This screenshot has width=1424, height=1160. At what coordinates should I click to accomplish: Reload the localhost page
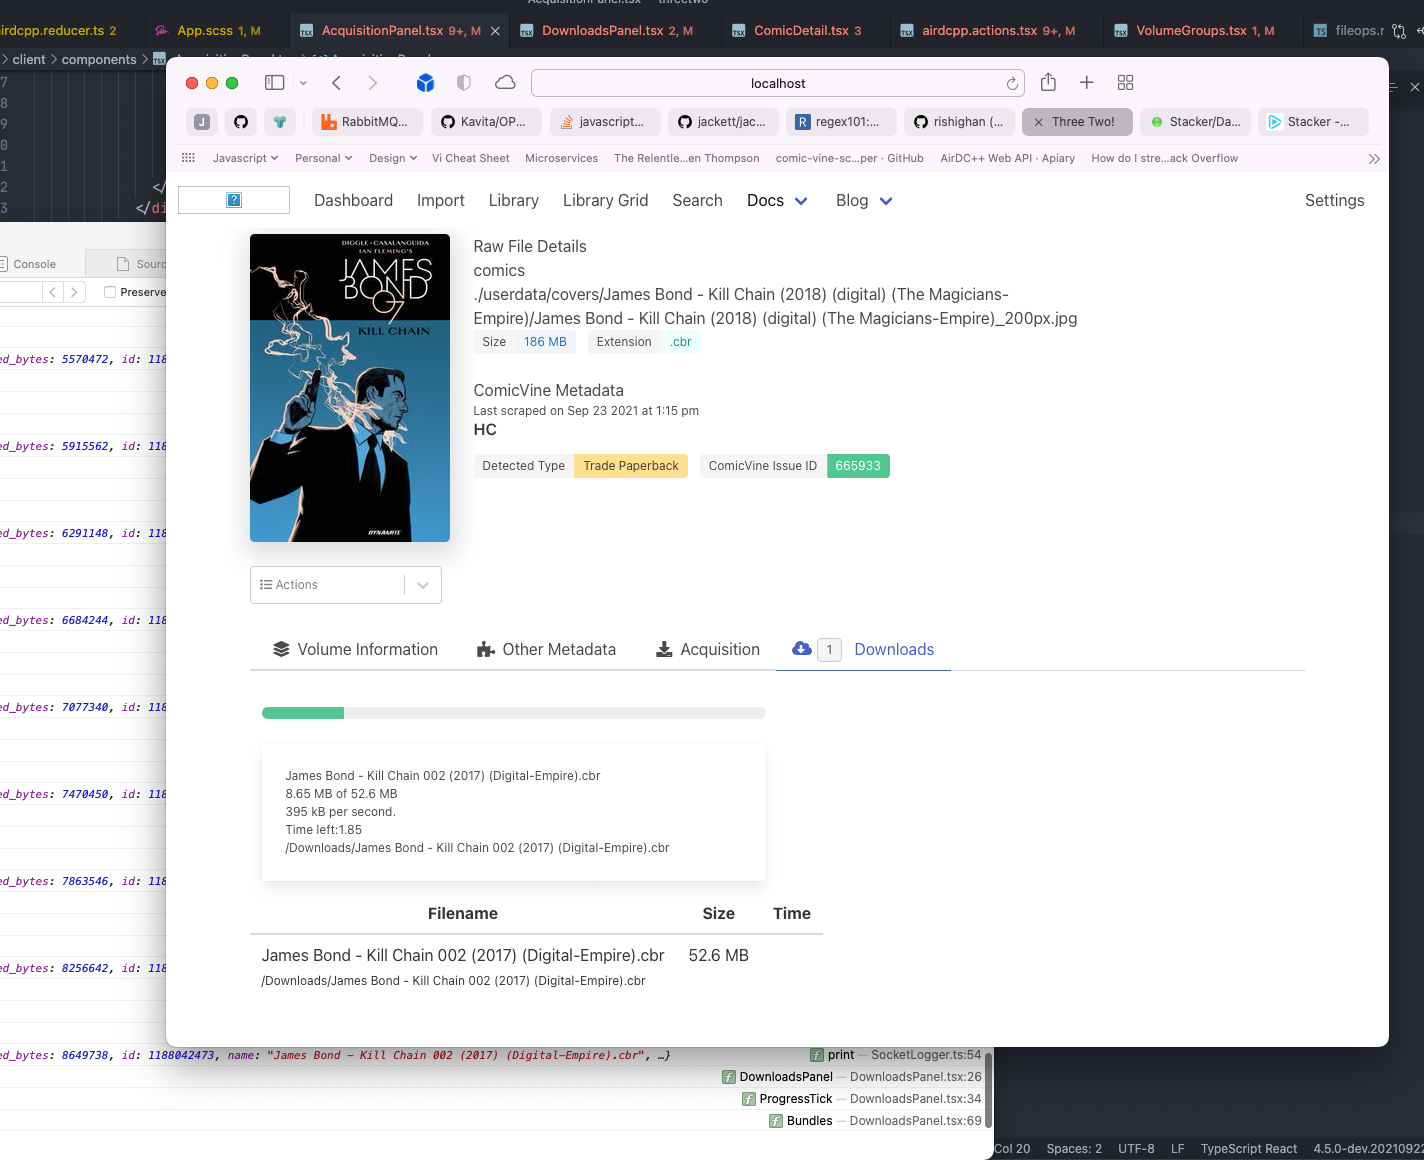click(1012, 84)
